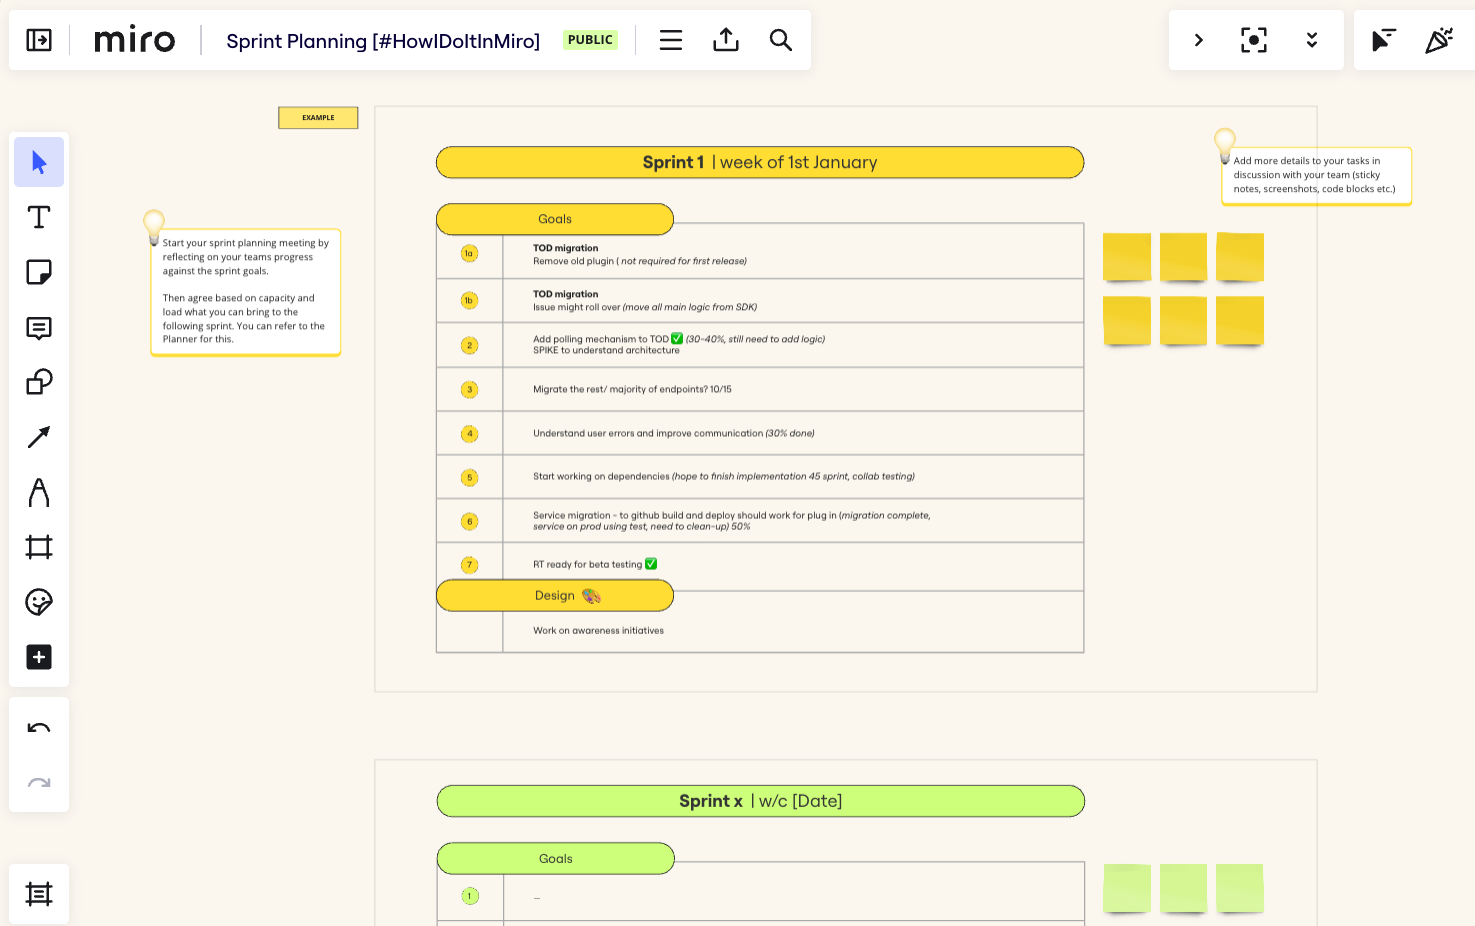The height and width of the screenshot is (926, 1475).
Task: Toggle the frames panel open
Action: click(x=39, y=894)
